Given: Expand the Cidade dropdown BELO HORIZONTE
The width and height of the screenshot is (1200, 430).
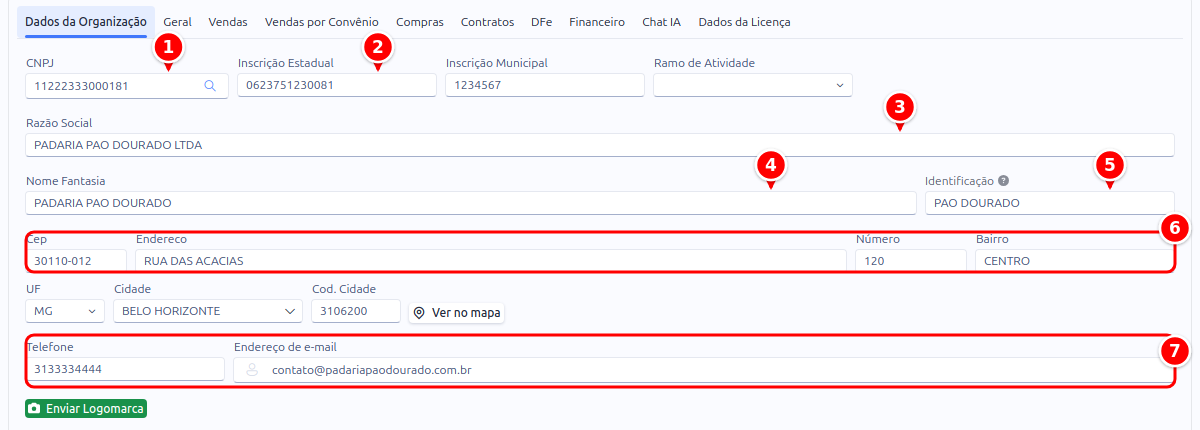Looking at the screenshot, I should click(208, 311).
